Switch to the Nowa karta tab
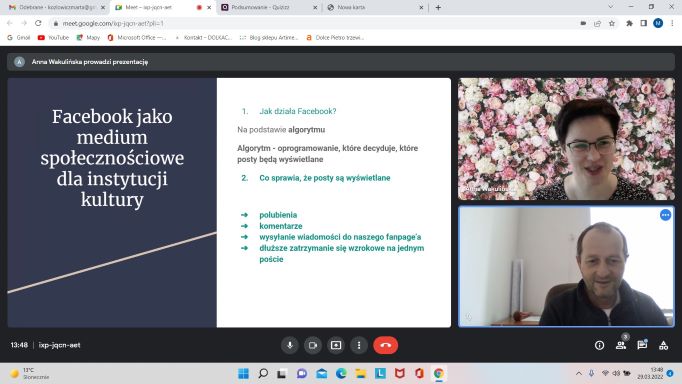Image resolution: width=682 pixels, height=384 pixels. 375,7
